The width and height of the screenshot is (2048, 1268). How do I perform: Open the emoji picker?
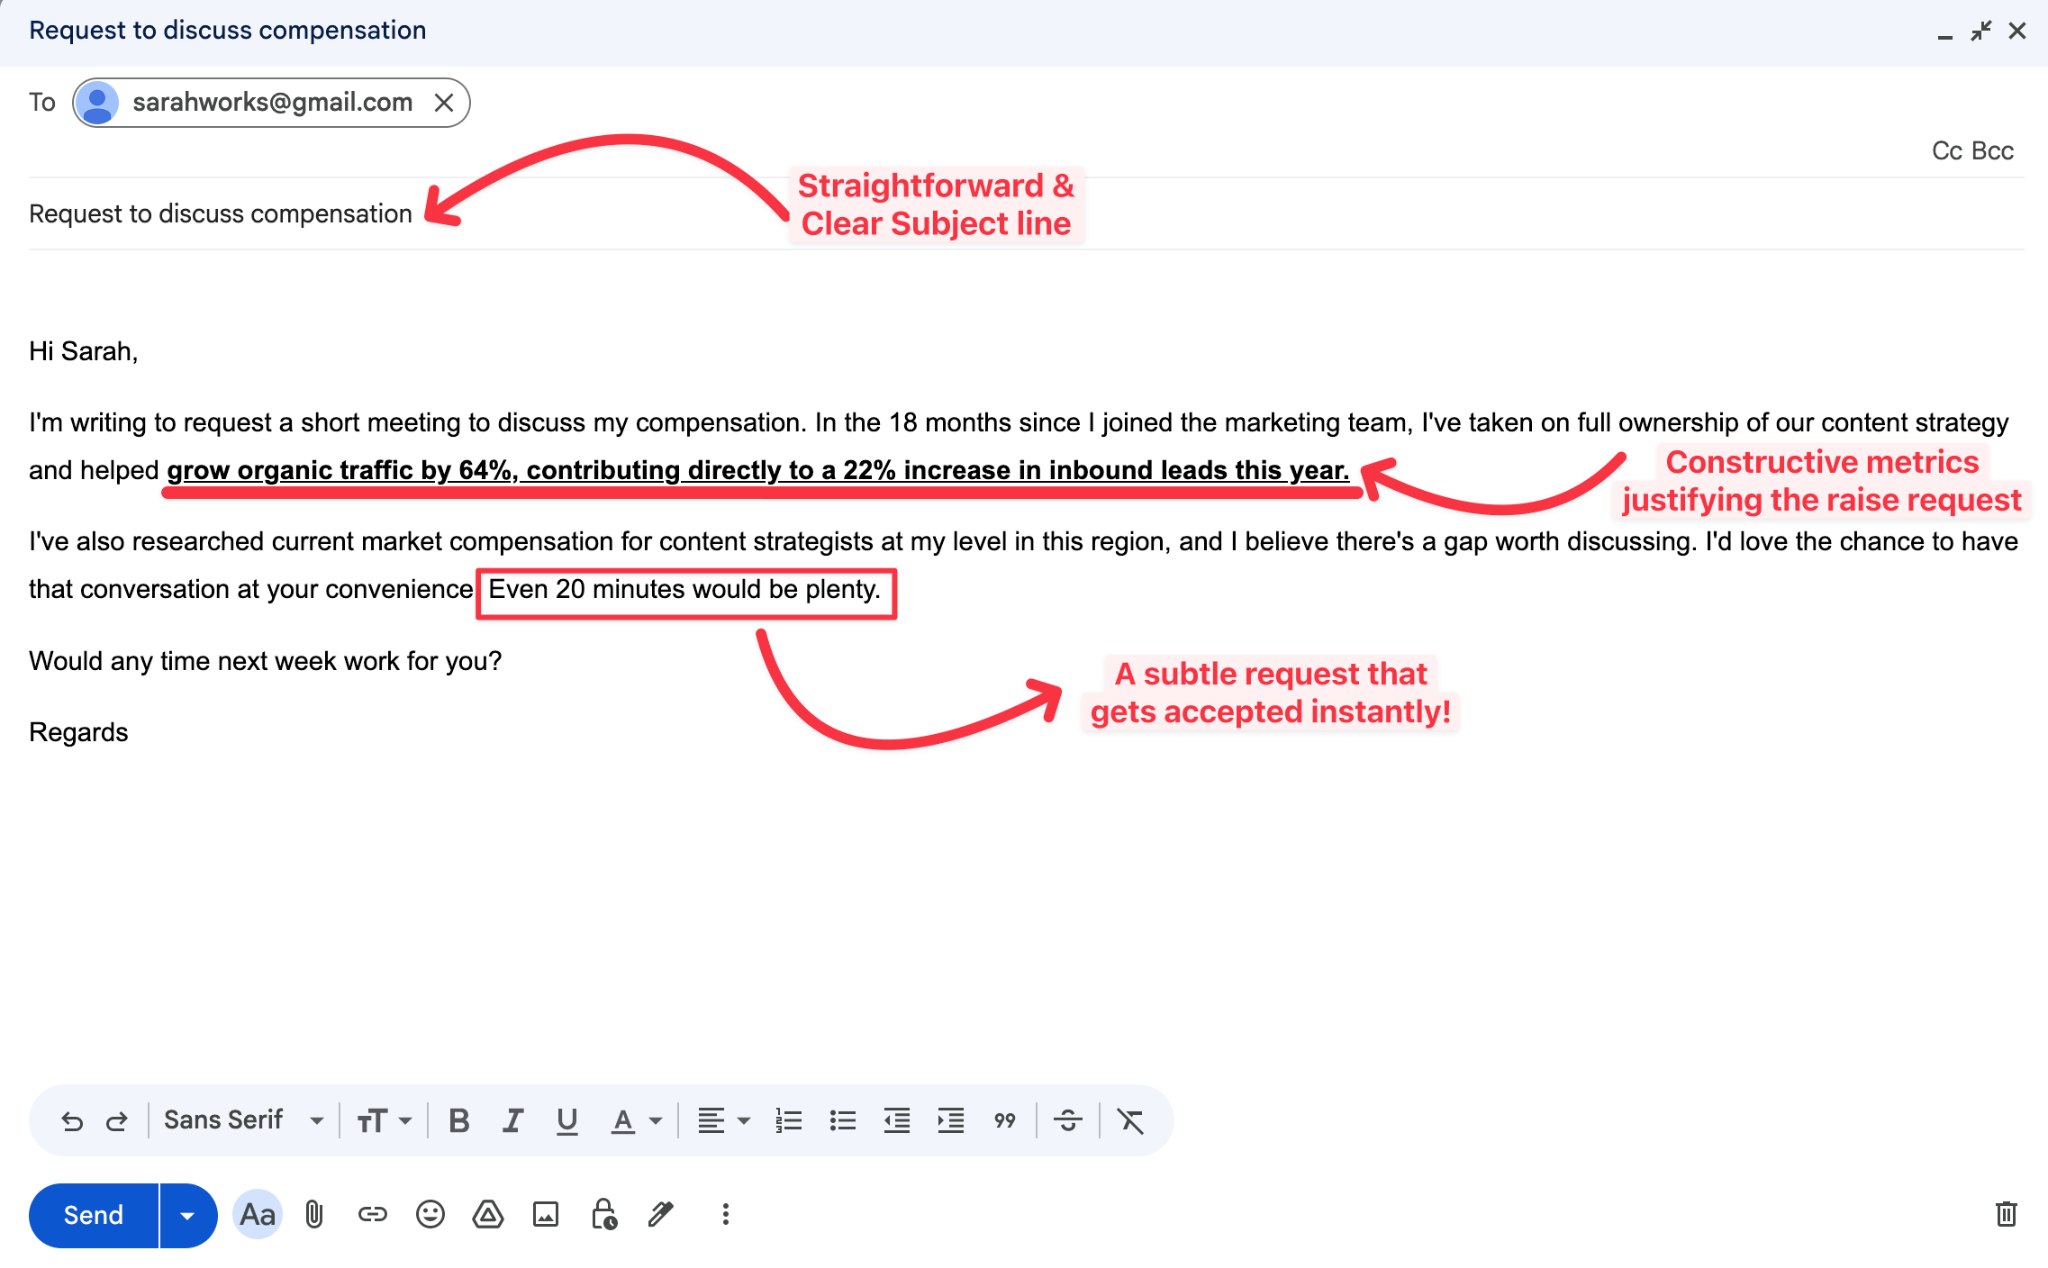430,1215
